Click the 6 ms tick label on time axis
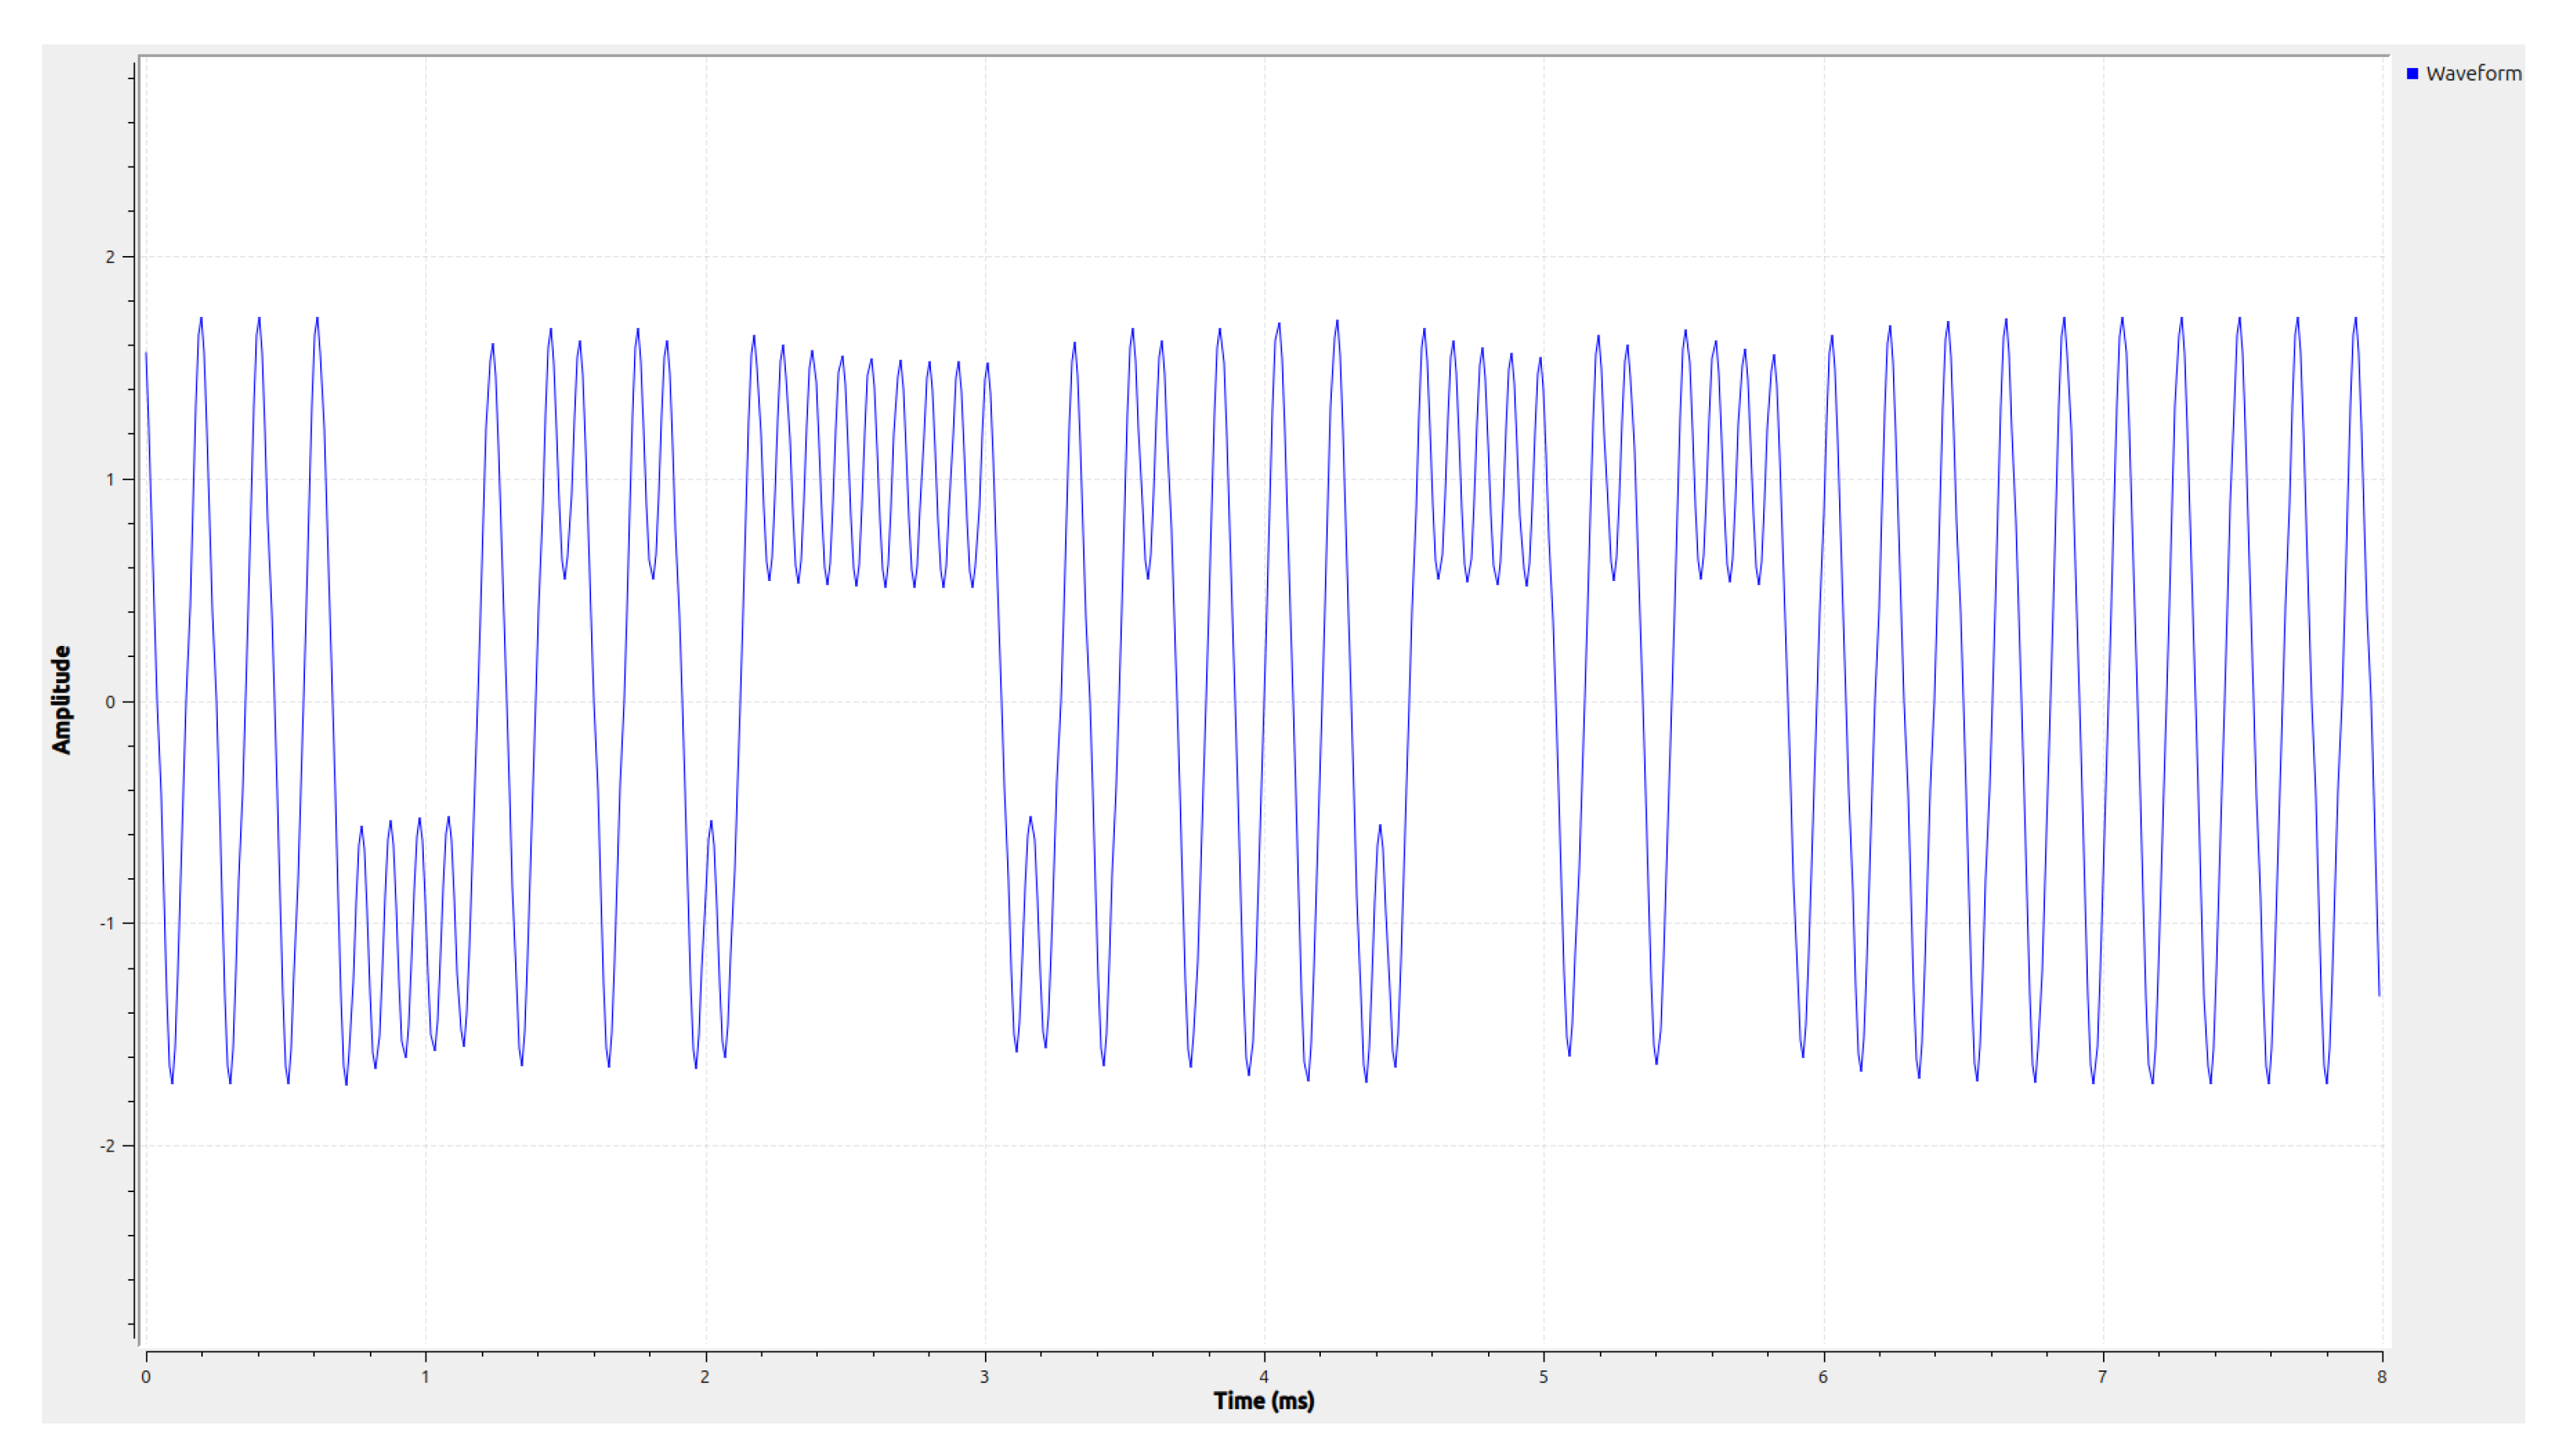 click(x=1823, y=1377)
